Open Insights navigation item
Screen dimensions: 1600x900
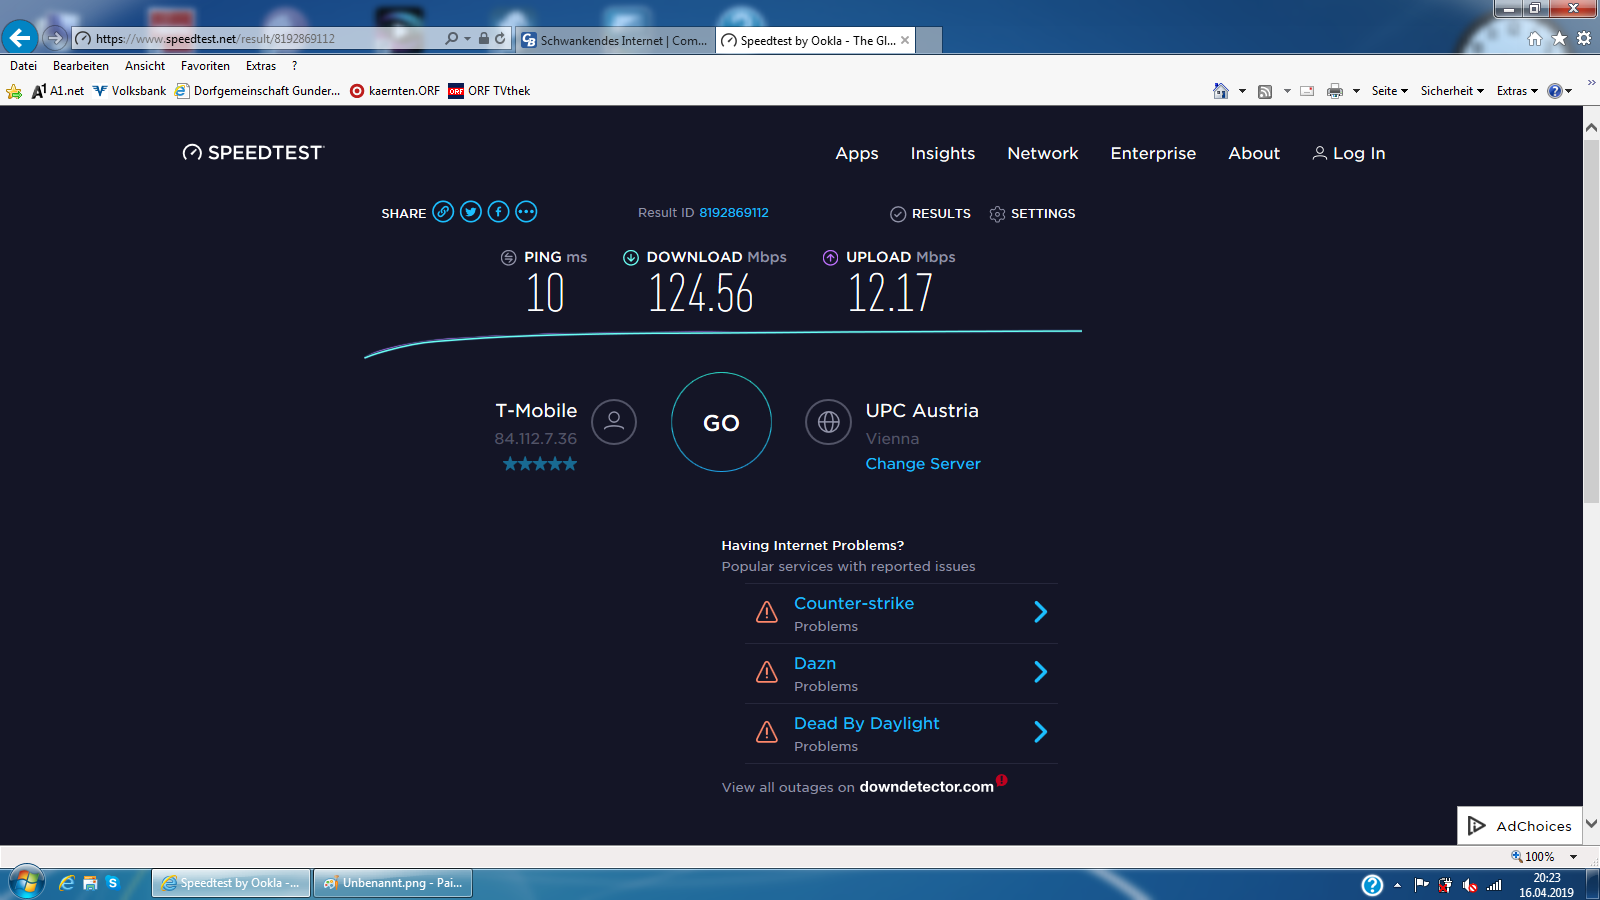[943, 153]
